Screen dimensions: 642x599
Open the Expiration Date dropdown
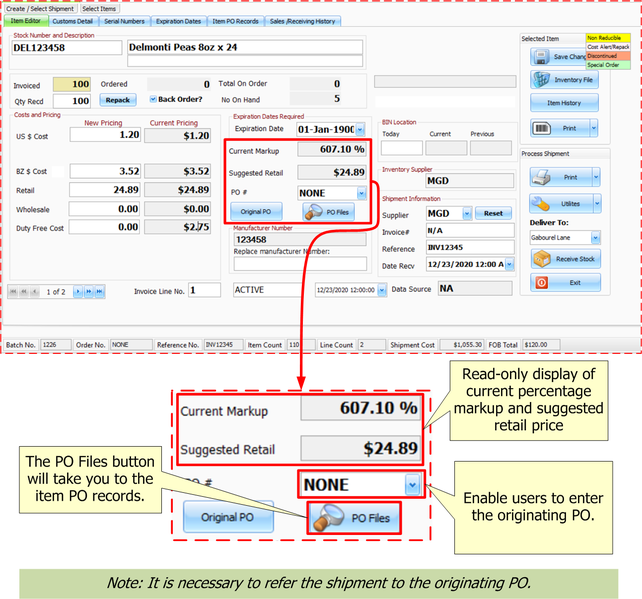tap(360, 130)
